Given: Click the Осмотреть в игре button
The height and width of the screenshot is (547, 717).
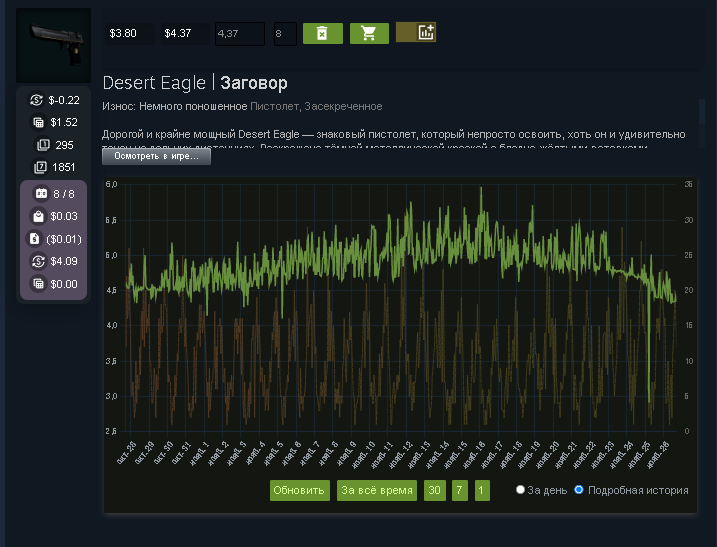Looking at the screenshot, I should pos(156,156).
